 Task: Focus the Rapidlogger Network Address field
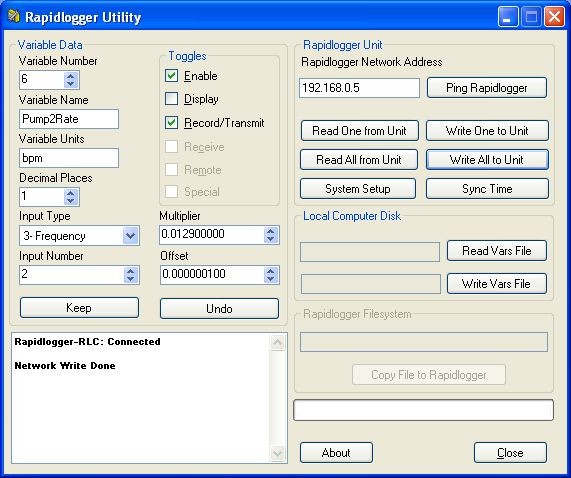(x=359, y=88)
